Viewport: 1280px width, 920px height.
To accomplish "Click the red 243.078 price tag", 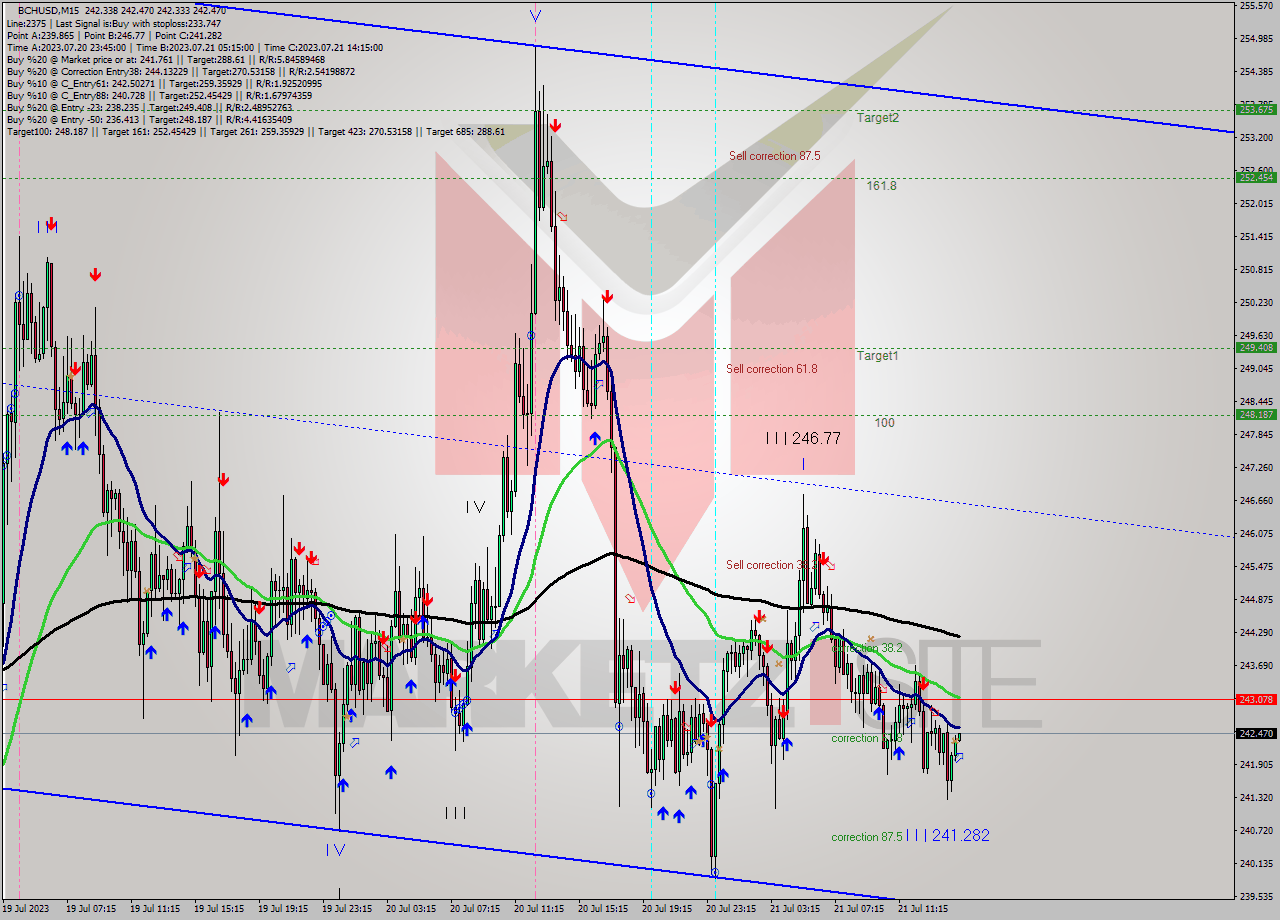I will coord(1256,700).
